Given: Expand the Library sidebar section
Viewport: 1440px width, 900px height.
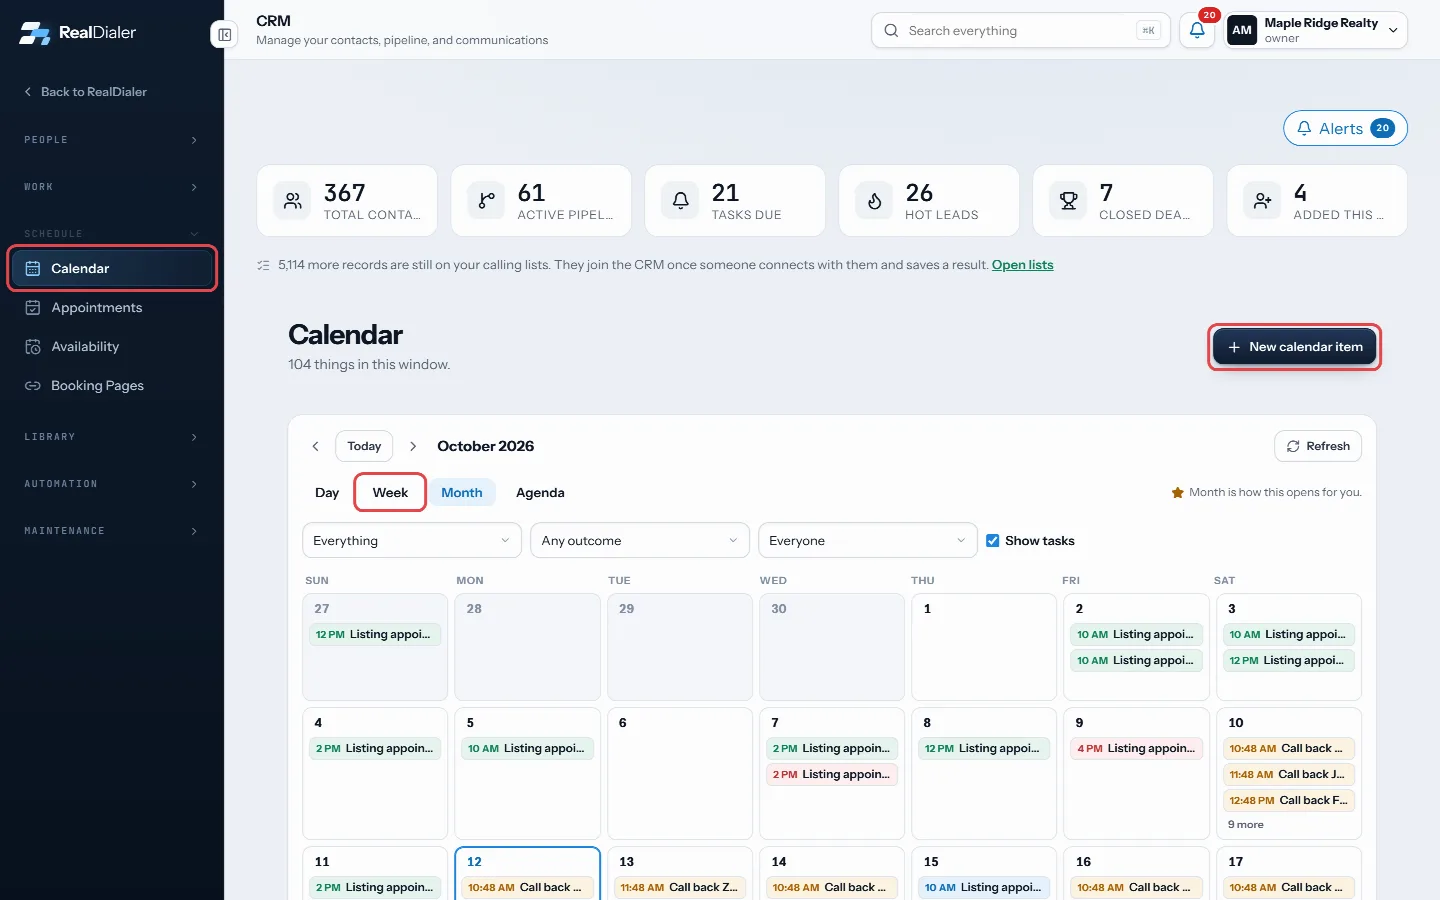Looking at the screenshot, I should pos(112,437).
